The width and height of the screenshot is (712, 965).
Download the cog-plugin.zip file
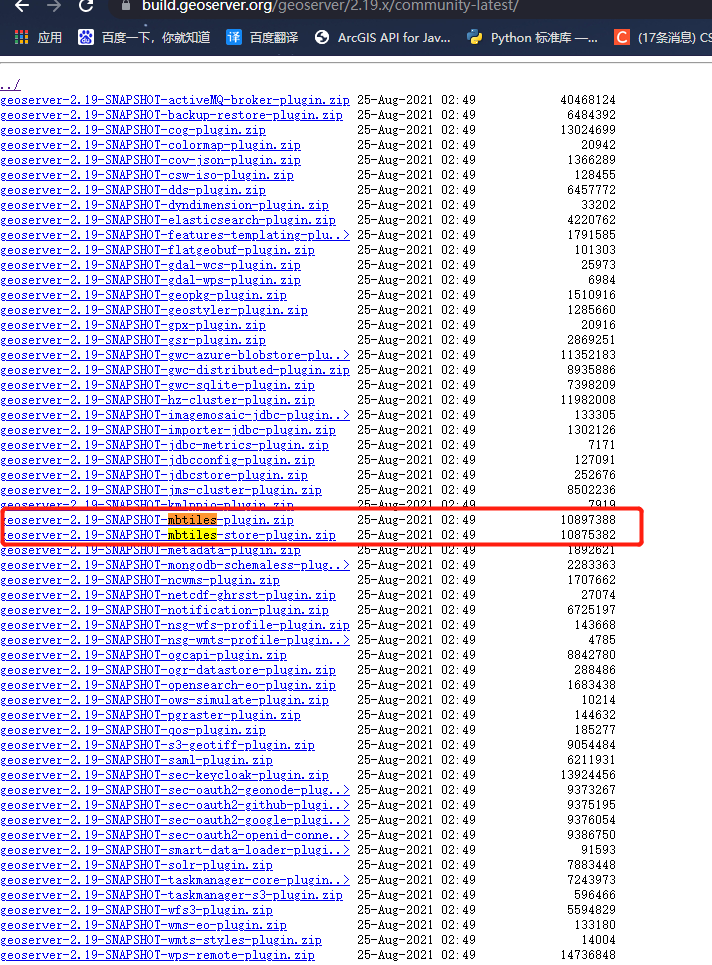(x=133, y=130)
